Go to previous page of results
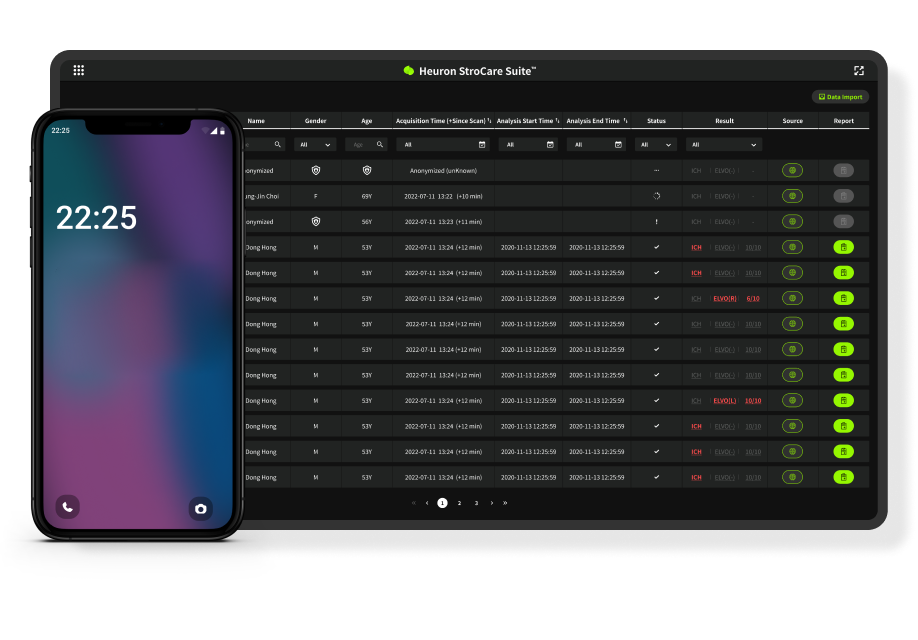This screenshot has height=640, width=918. pyautogui.click(x=427, y=503)
